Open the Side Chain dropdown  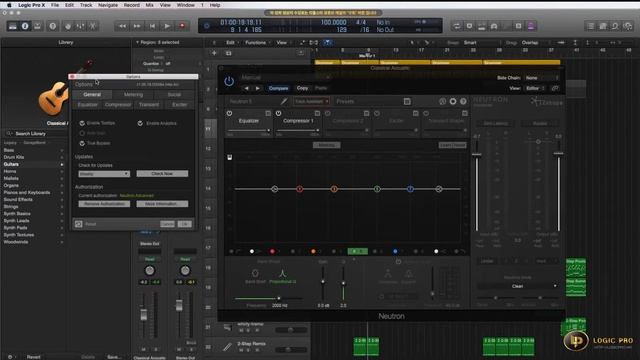541,78
